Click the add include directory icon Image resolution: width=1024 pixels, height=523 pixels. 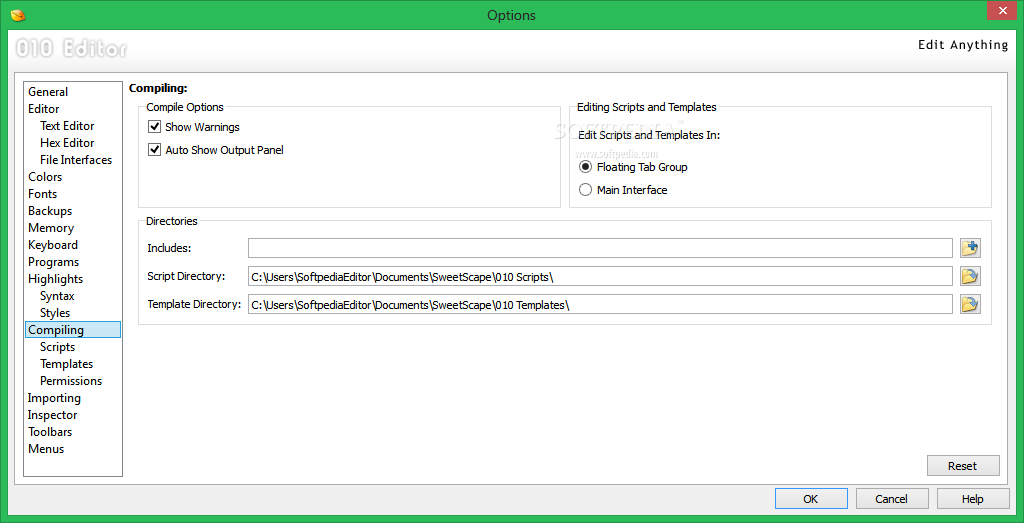pos(970,248)
